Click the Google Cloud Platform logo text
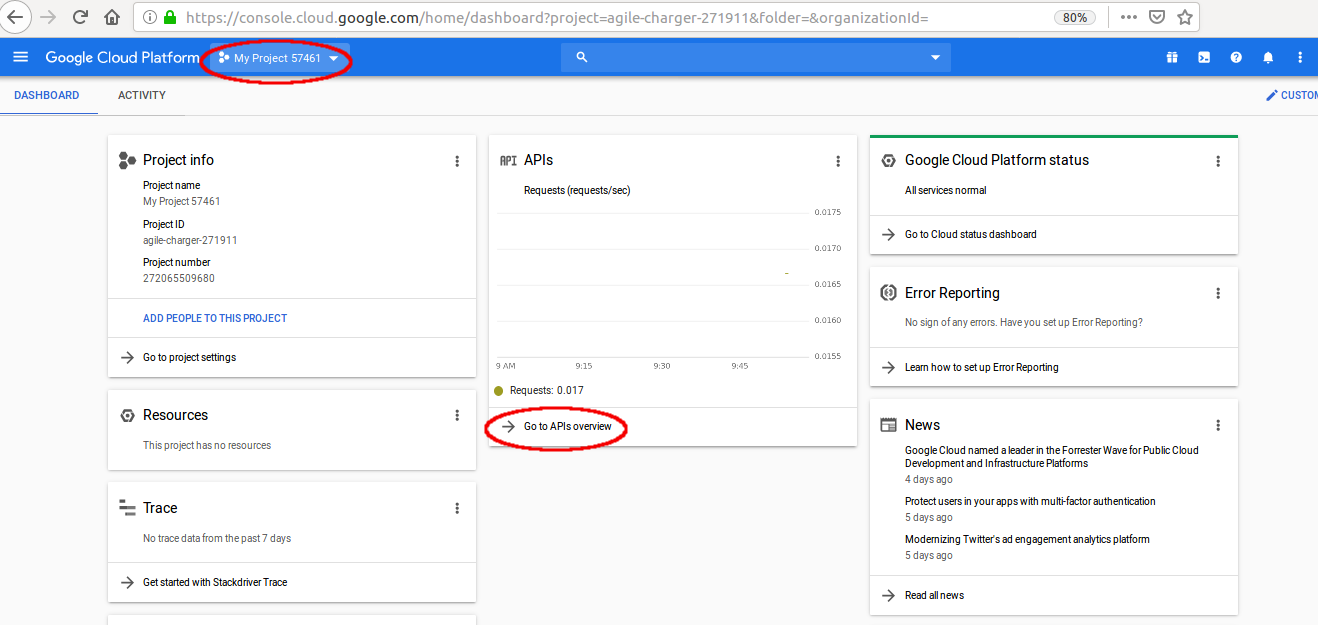1318x625 pixels. [122, 58]
